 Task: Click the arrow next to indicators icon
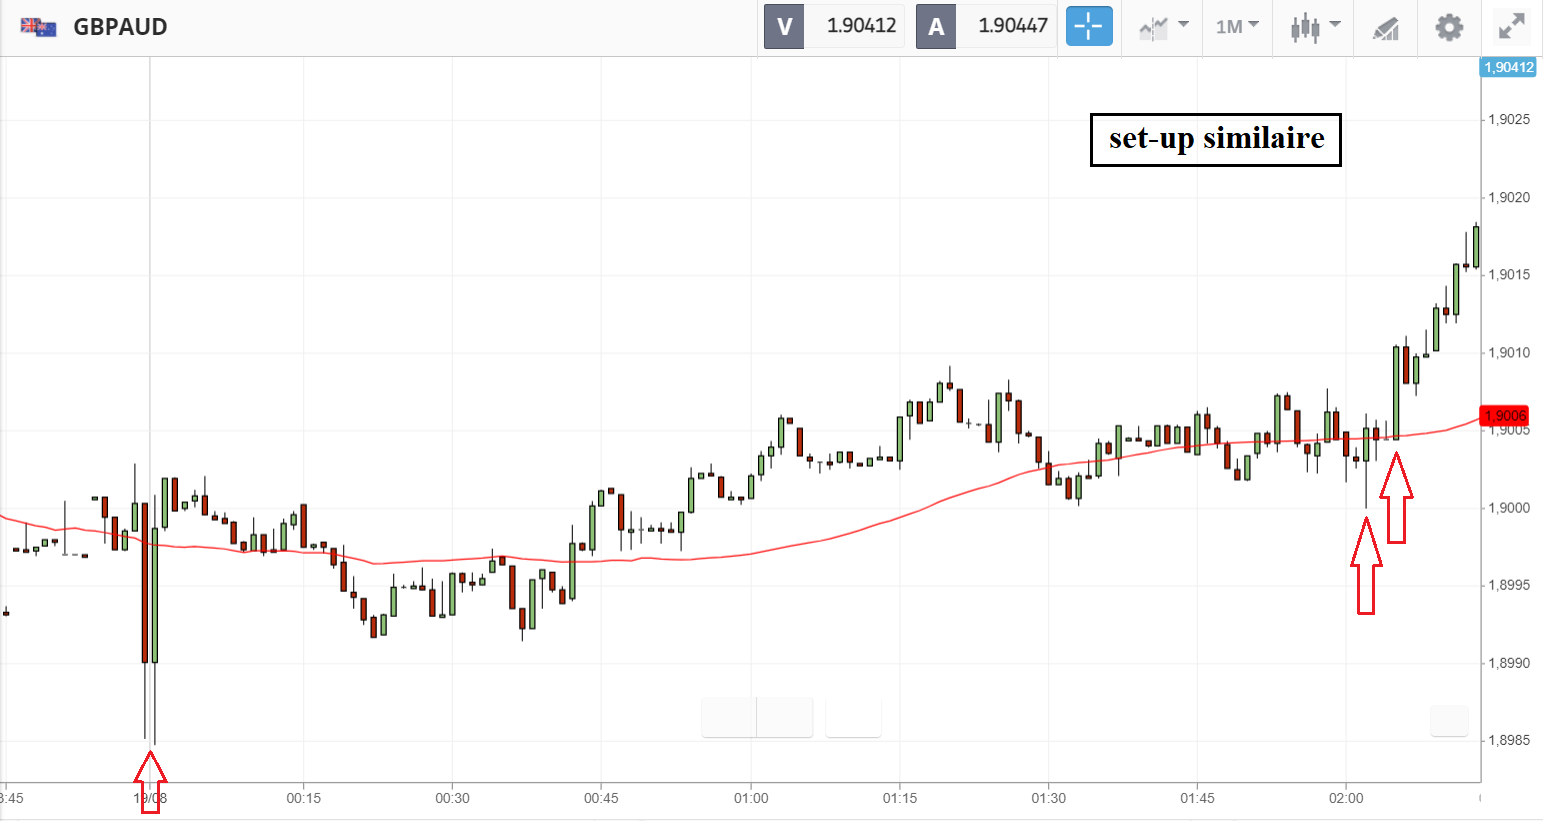(1183, 24)
